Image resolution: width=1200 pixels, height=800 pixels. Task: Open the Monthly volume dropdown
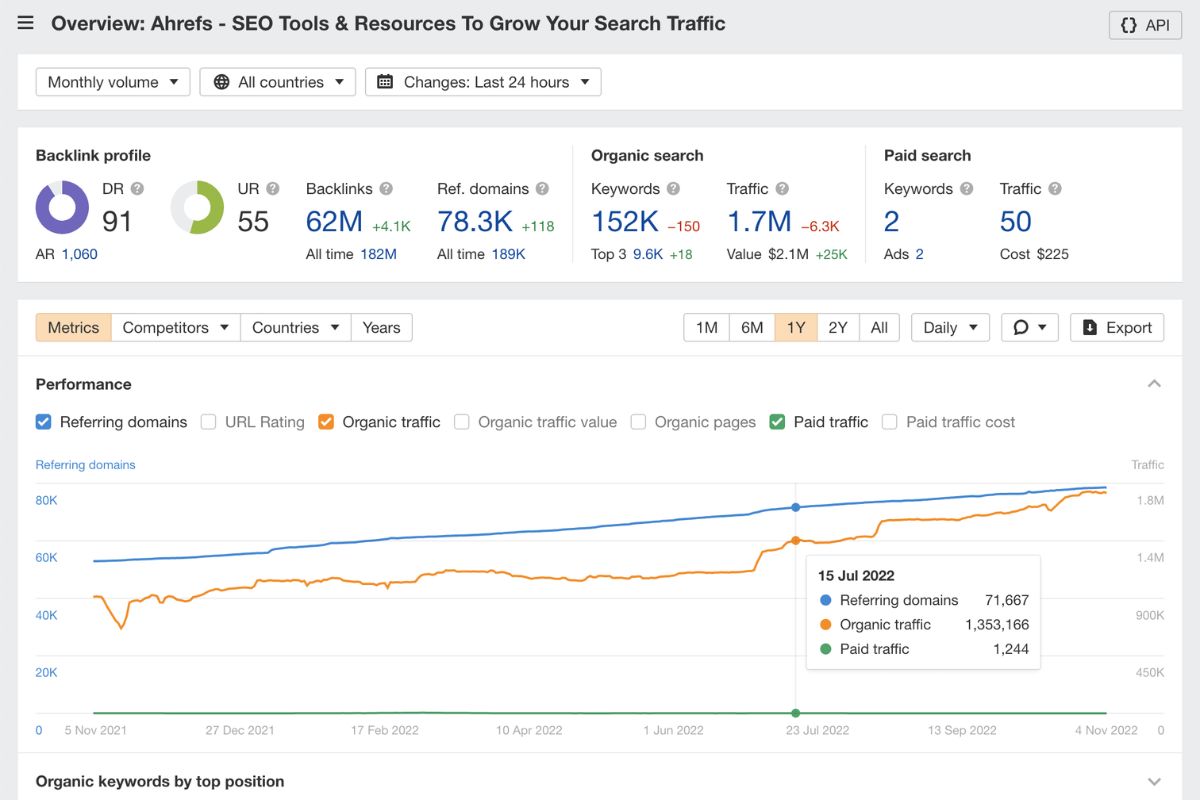pos(113,82)
